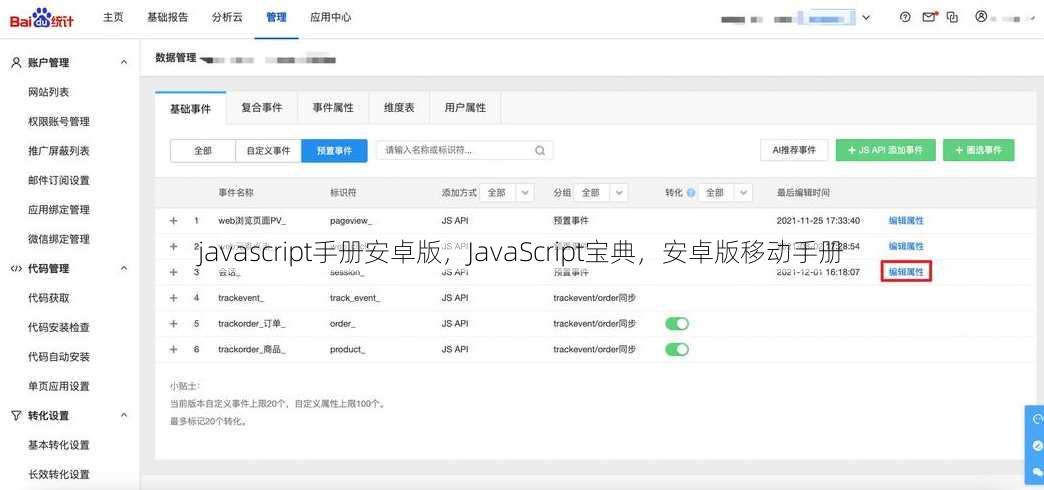Click the user avatar icon
Viewport: 1044px width, 490px height.
pos(981,17)
